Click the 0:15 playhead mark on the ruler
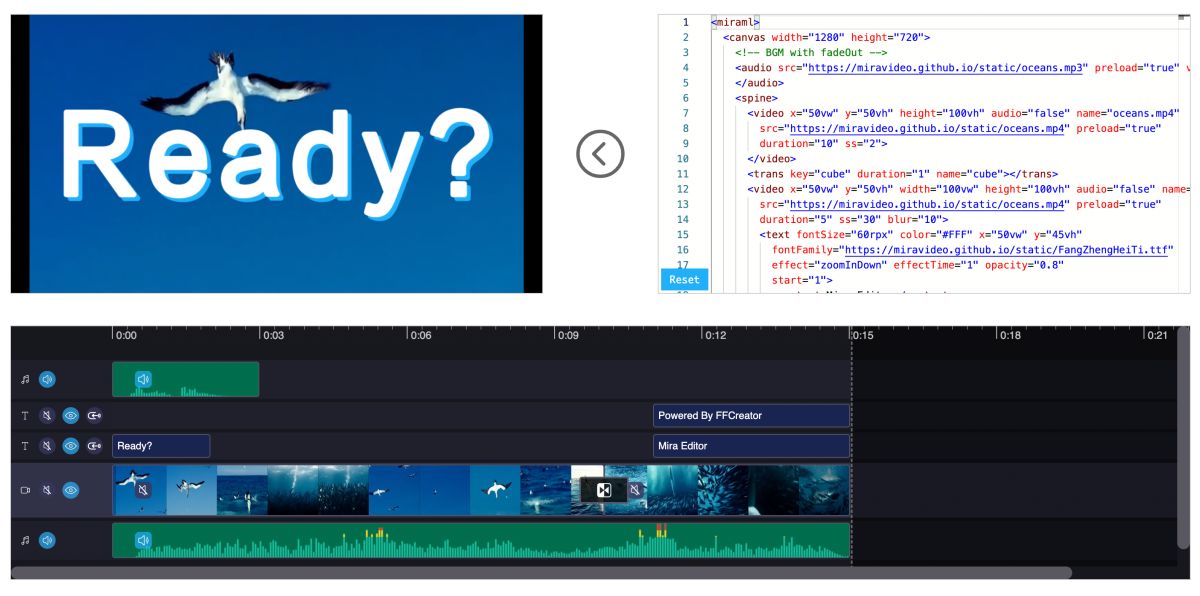 tap(861, 335)
